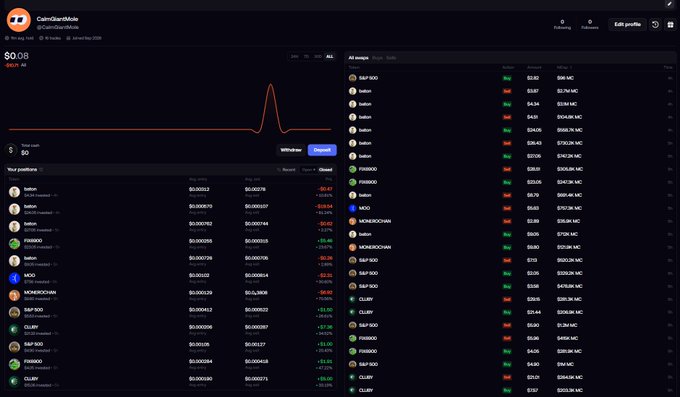The image size is (680, 397).
Task: Switch chart range to 30D
Action: click(x=318, y=56)
